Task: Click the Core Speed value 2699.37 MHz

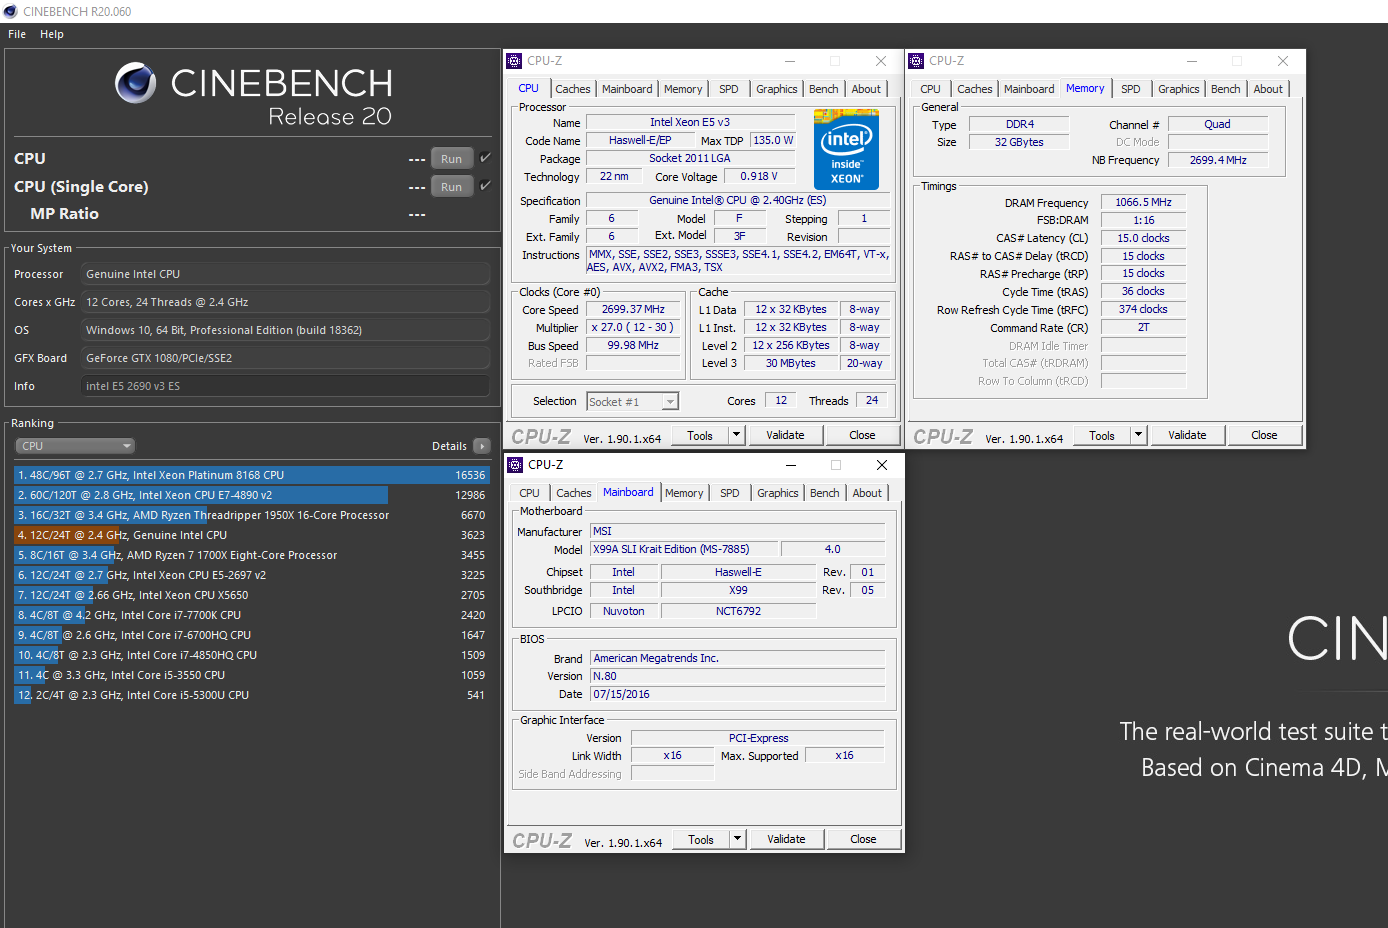Action: pyautogui.click(x=633, y=310)
